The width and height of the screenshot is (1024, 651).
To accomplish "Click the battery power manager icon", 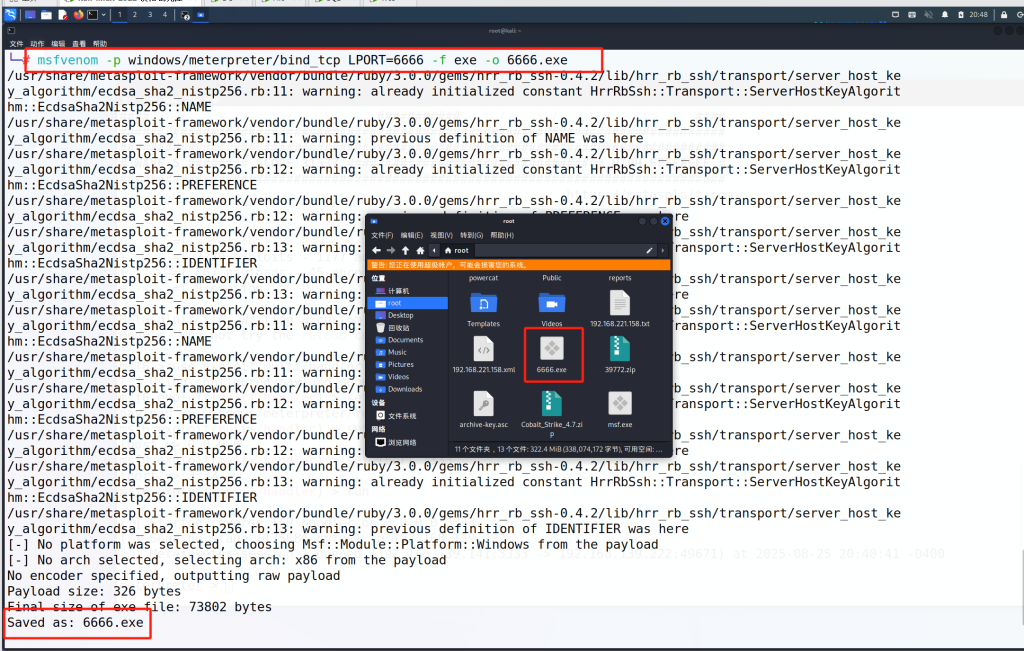I will 961,14.
